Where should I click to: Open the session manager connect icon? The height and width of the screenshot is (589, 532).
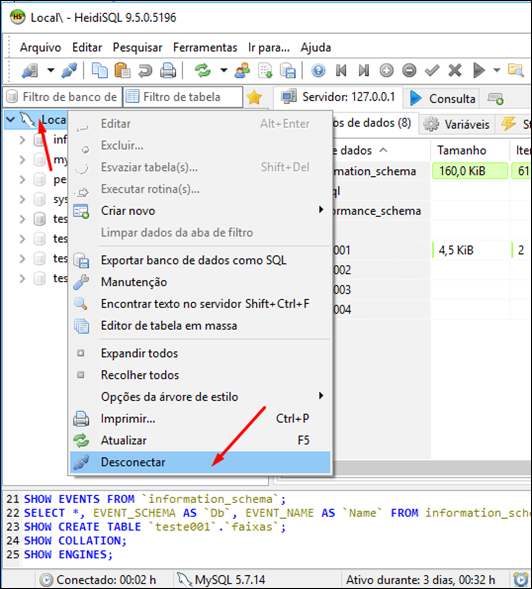coord(30,70)
